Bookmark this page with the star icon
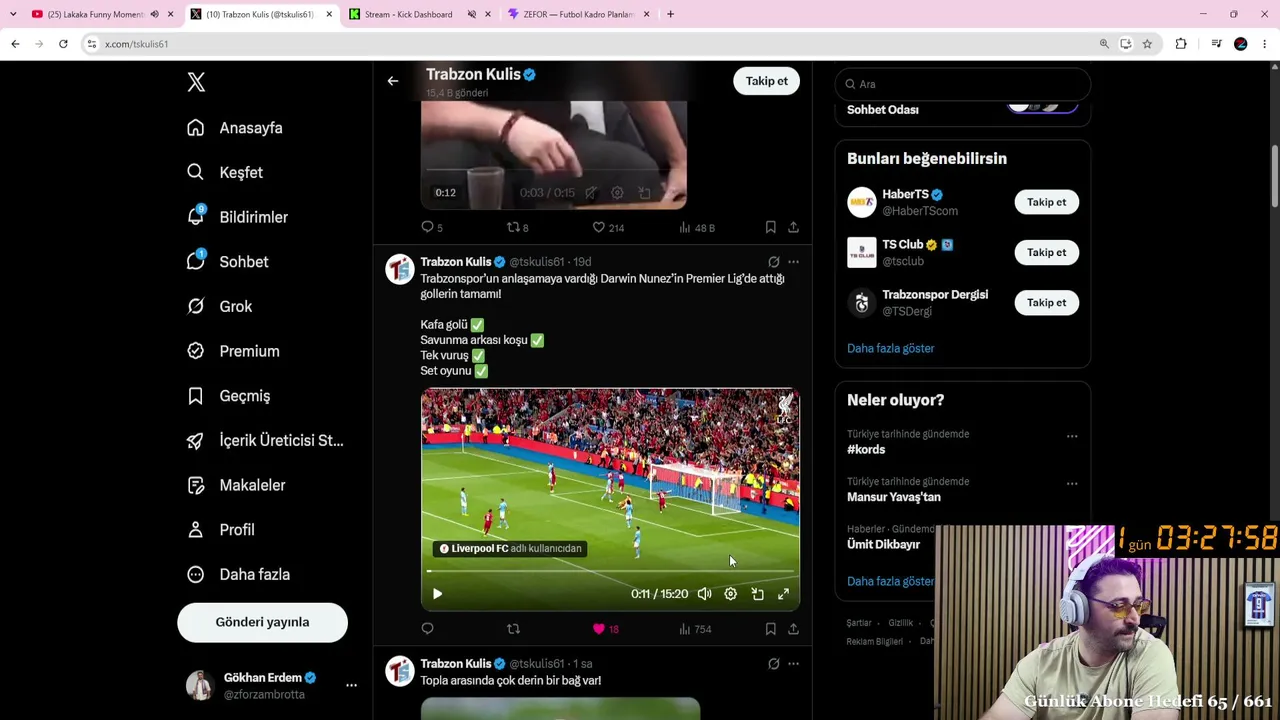This screenshot has height=720, width=1280. (1147, 44)
